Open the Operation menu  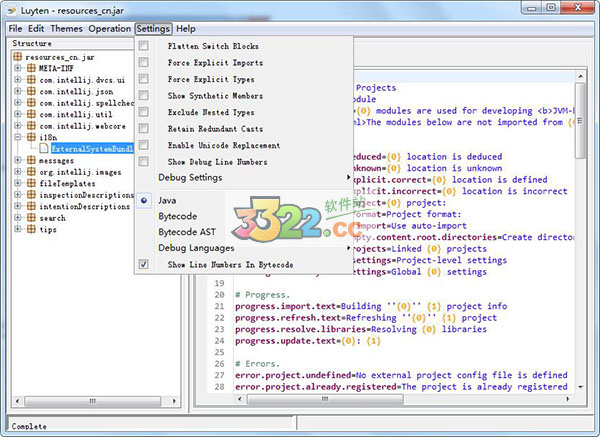click(x=109, y=29)
